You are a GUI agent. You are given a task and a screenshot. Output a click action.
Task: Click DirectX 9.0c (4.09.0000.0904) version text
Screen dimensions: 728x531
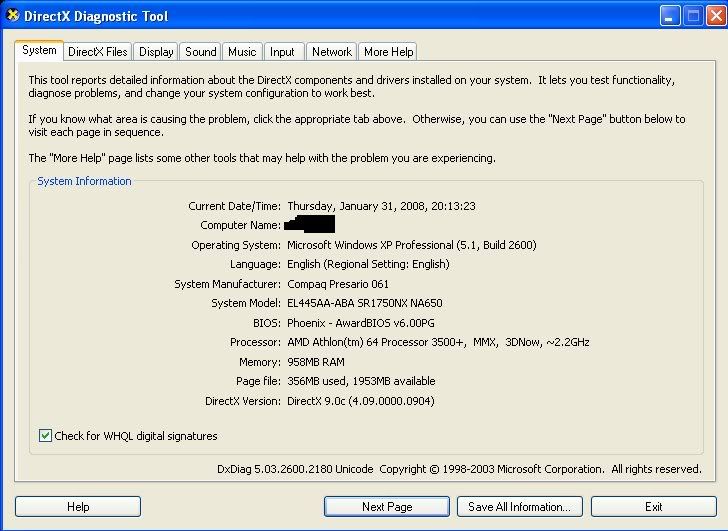(x=361, y=401)
